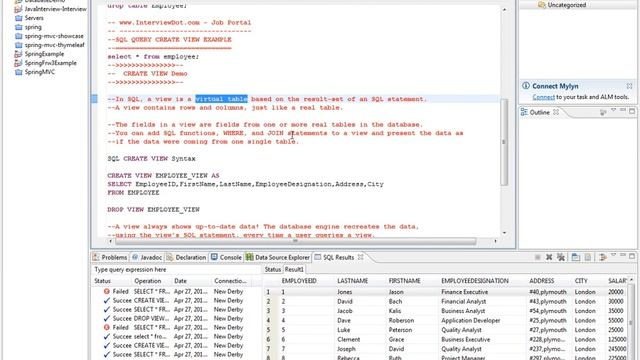This screenshot has width=640, height=360.
Task: Select the Result1 sub-tab
Action: [x=294, y=269]
